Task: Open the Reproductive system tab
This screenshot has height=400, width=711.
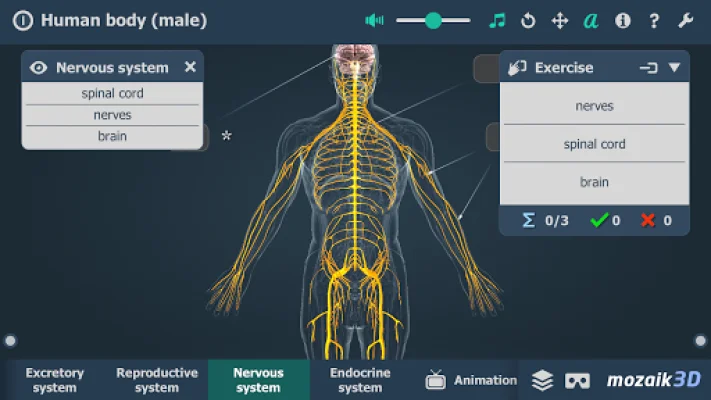Action: point(157,380)
